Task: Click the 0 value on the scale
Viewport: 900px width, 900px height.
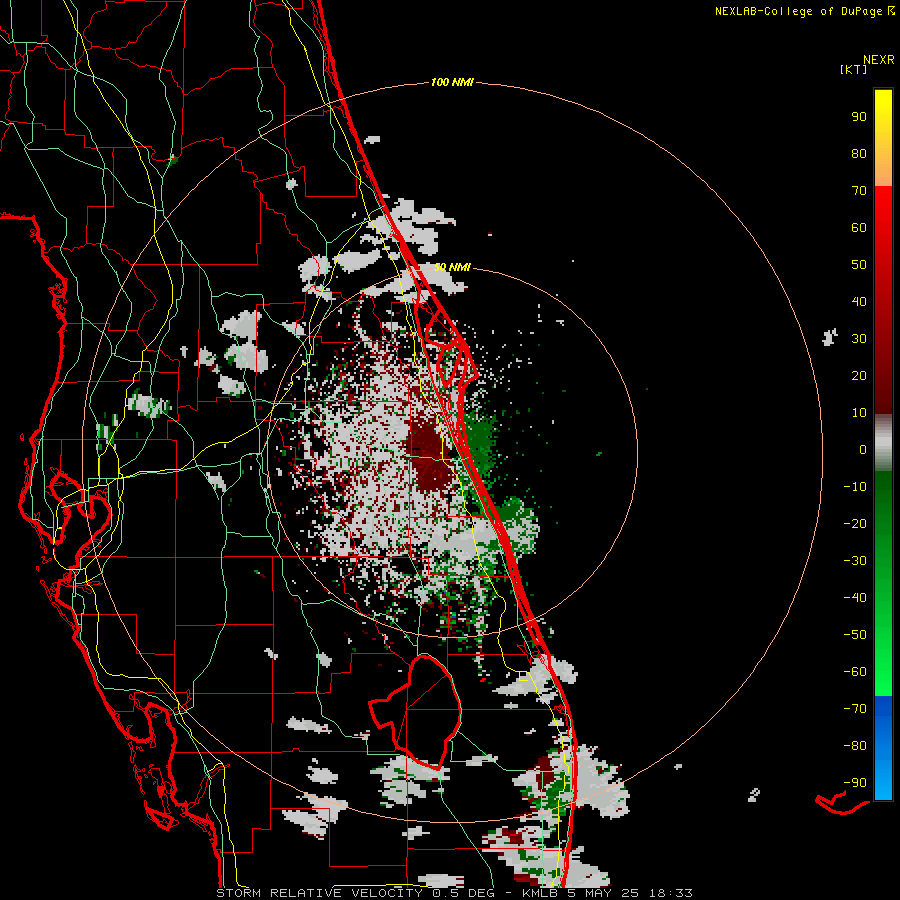Action: point(863,450)
